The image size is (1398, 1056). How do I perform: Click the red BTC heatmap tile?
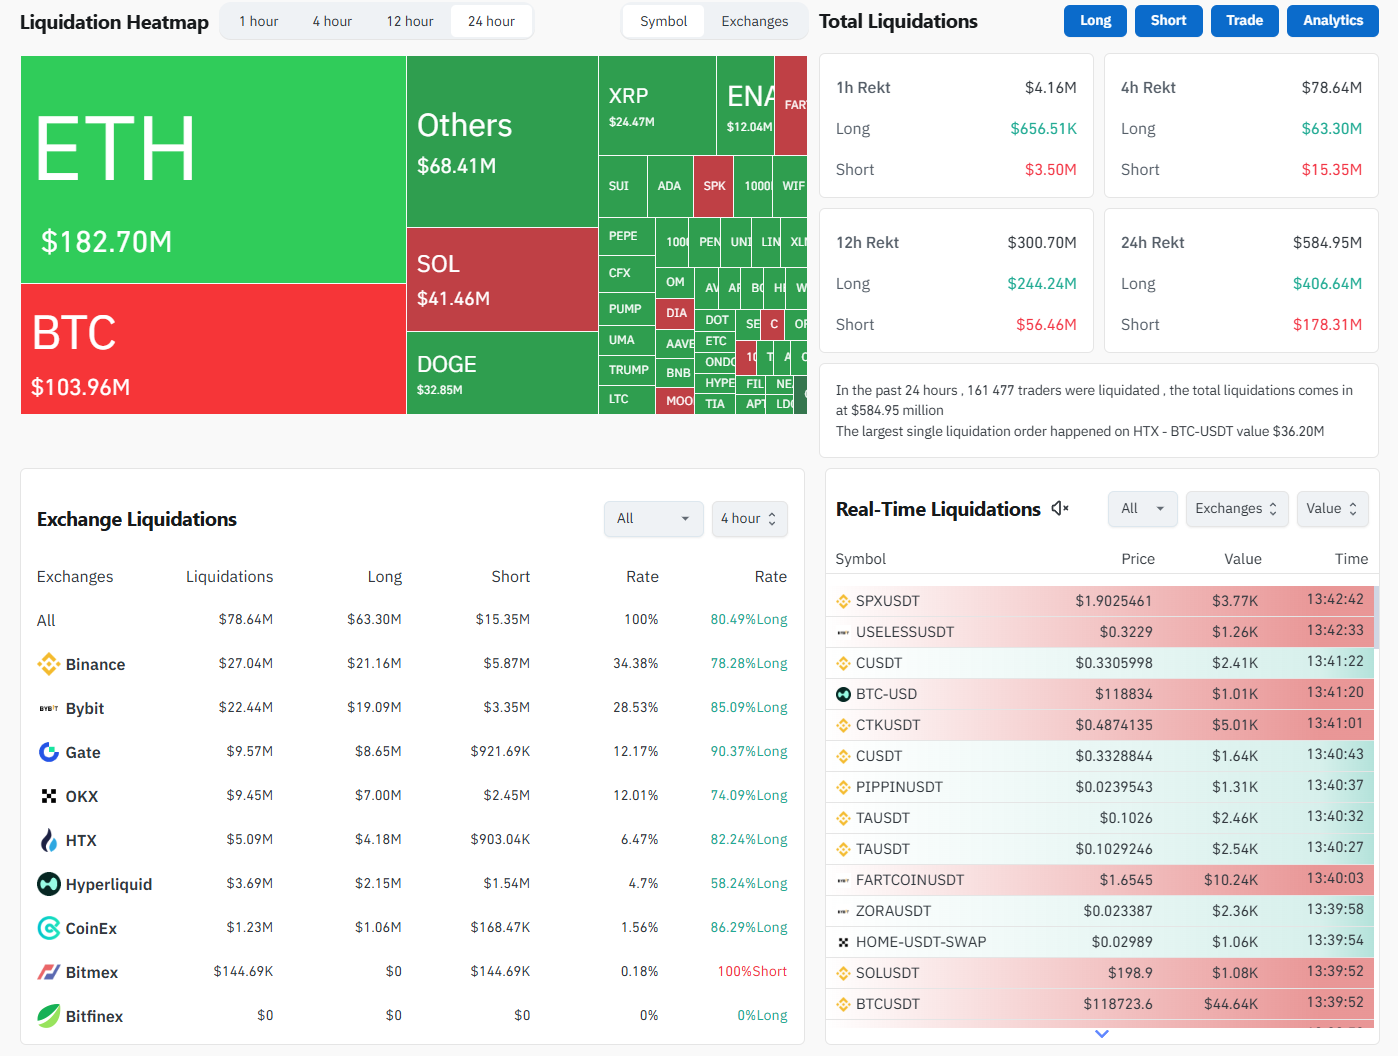tap(213, 349)
